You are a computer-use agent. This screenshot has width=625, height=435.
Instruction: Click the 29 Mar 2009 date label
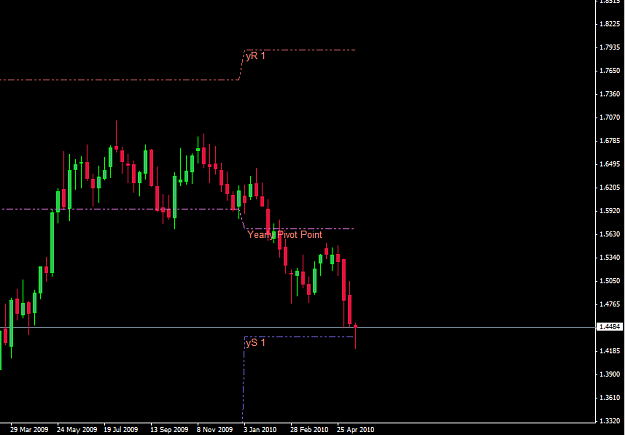click(x=29, y=429)
